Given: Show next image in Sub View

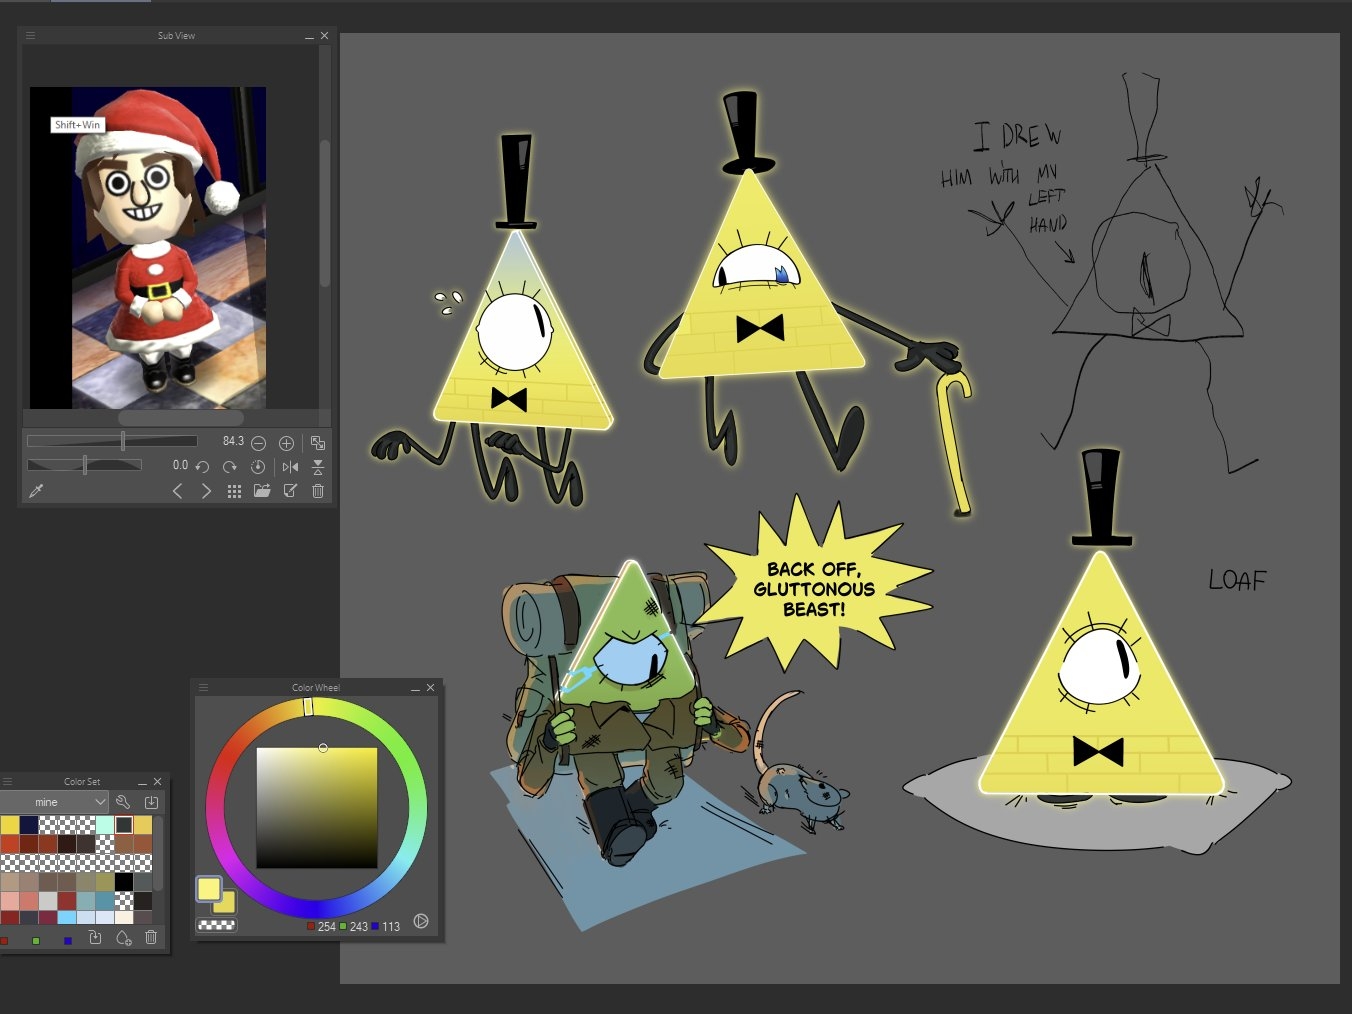Looking at the screenshot, I should (206, 491).
